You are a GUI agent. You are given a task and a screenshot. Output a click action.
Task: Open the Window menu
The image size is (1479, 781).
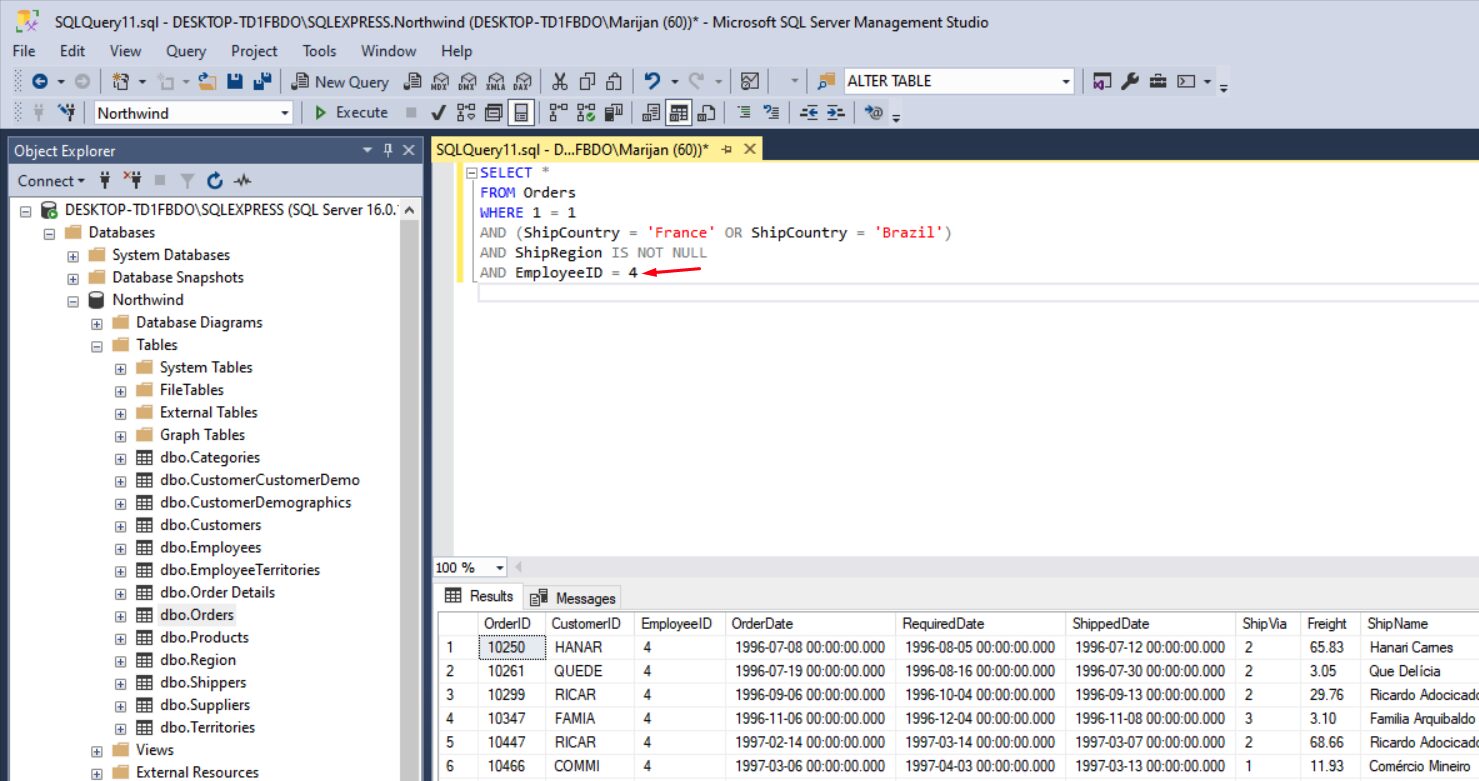(388, 51)
